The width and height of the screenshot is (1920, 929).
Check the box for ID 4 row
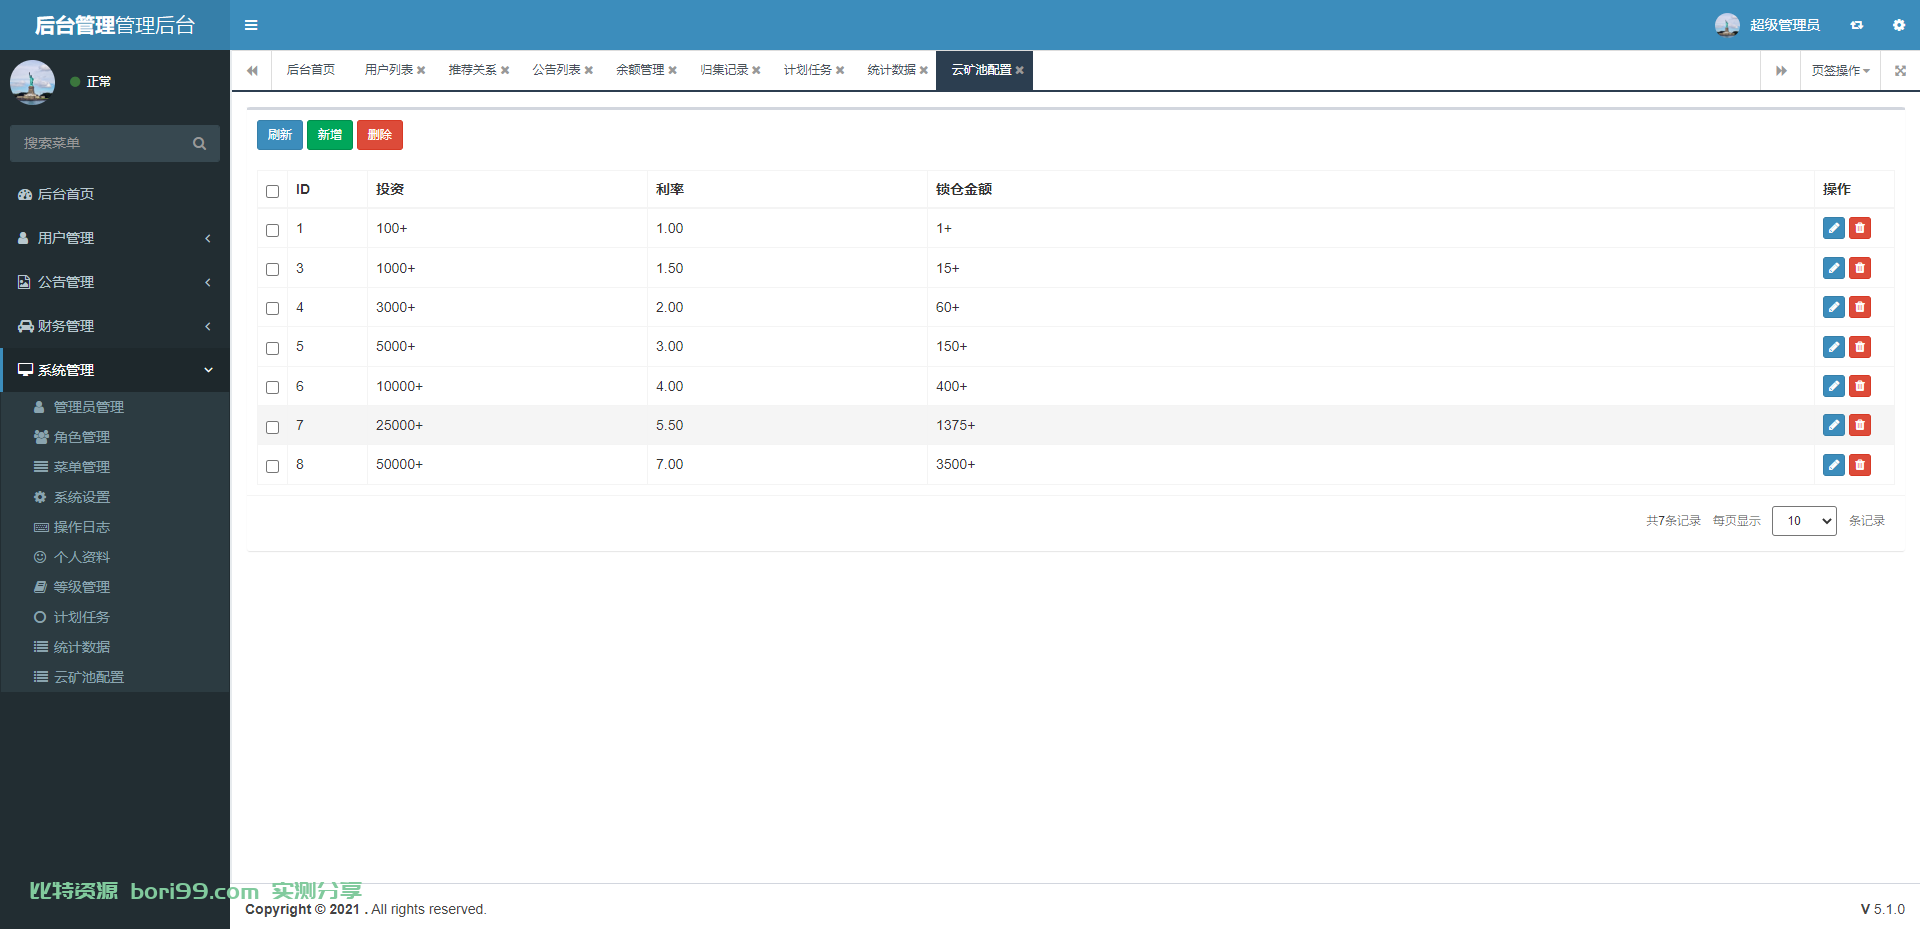point(272,308)
